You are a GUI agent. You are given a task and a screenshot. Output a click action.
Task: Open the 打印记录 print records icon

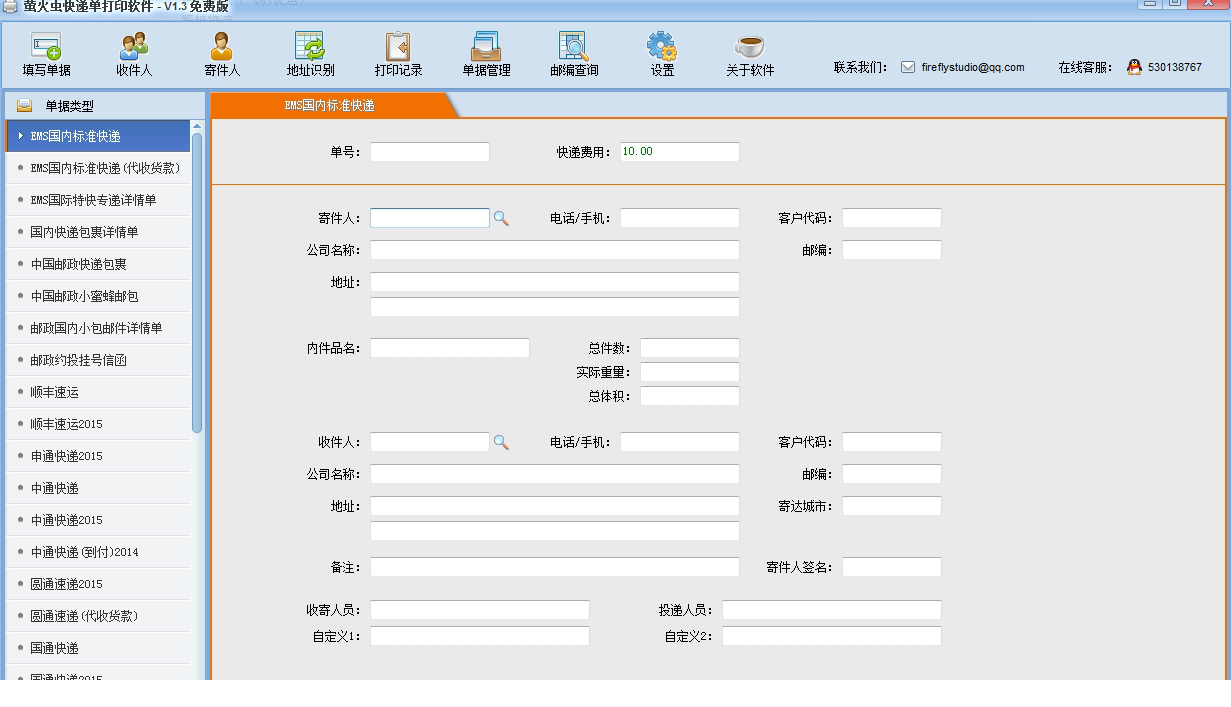(398, 55)
